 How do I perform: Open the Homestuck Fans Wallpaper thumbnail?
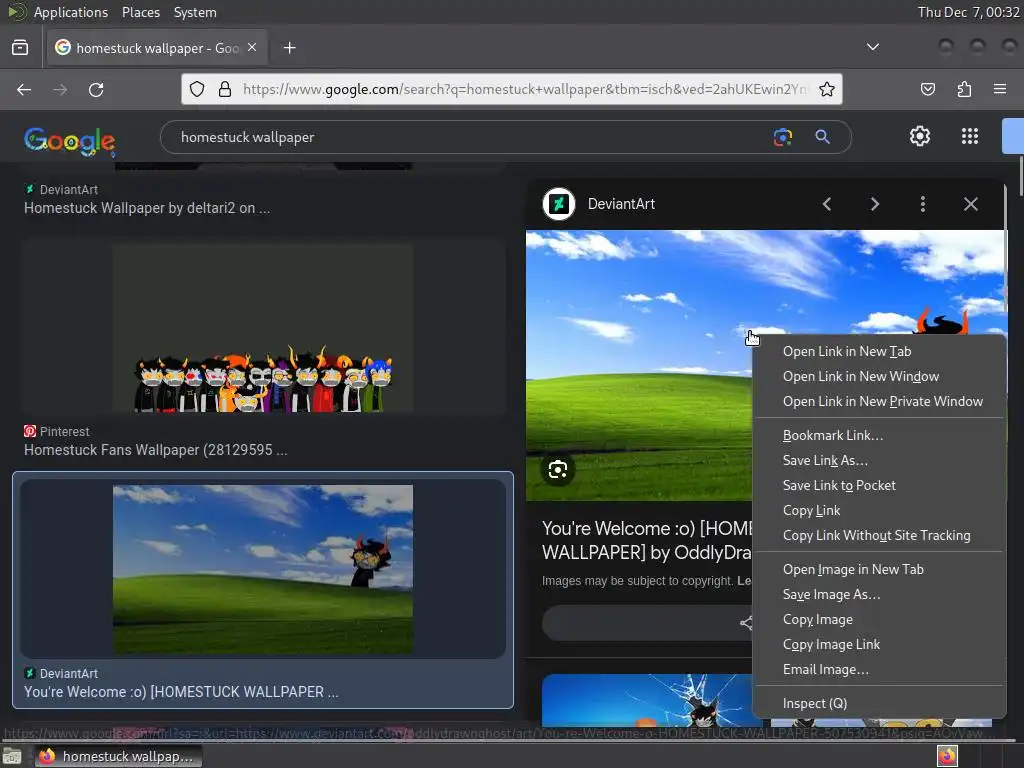(x=263, y=328)
